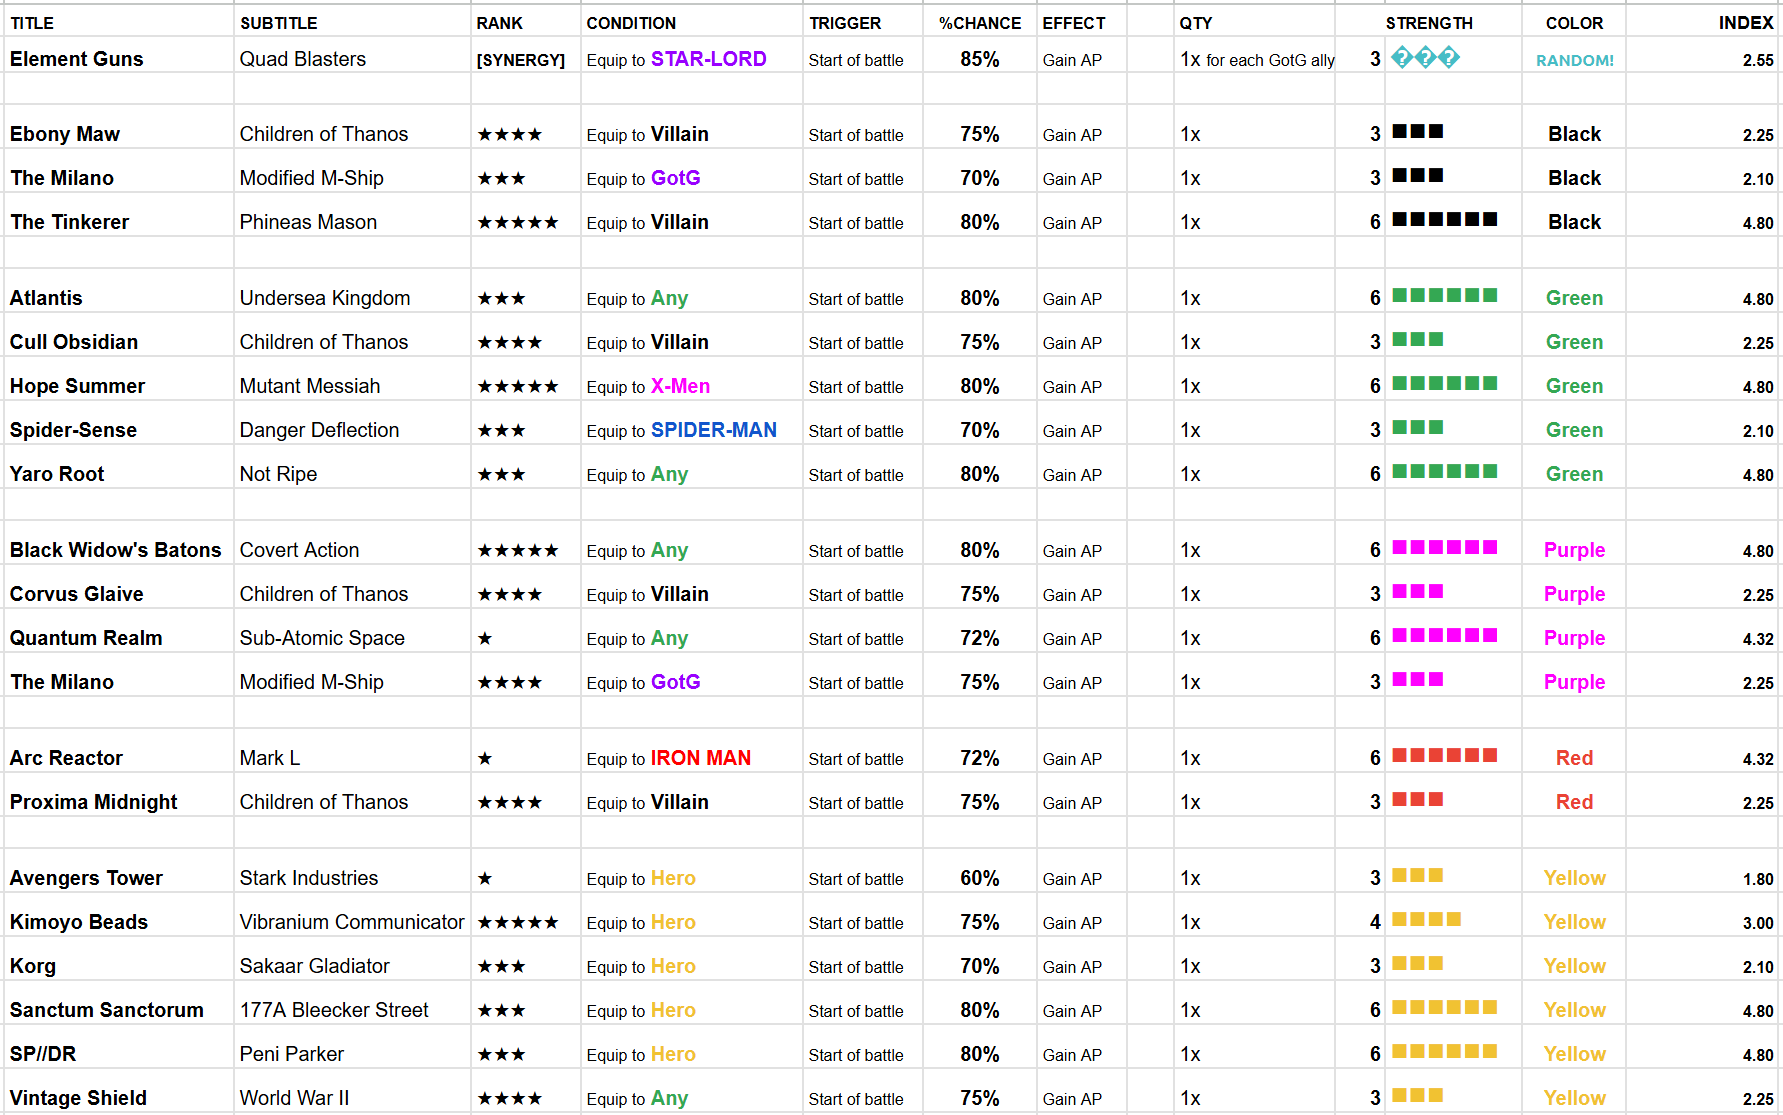Click the Phineas Mason subtitle cell
1783x1115 pixels.
click(308, 222)
